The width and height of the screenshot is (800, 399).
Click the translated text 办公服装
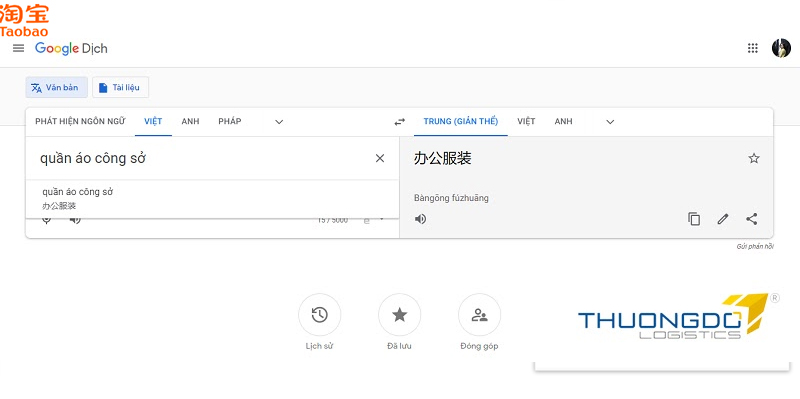pyautogui.click(x=442, y=159)
